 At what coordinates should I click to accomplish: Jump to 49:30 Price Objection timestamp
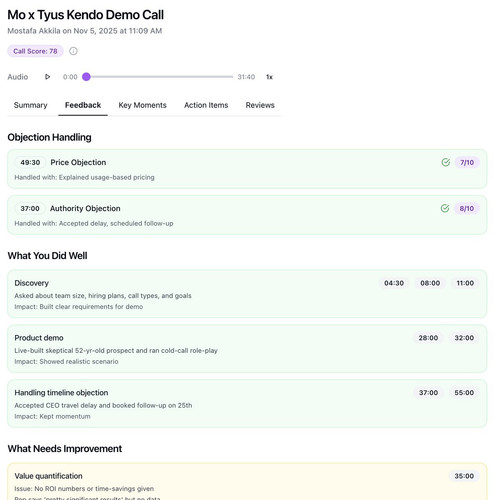[30, 162]
